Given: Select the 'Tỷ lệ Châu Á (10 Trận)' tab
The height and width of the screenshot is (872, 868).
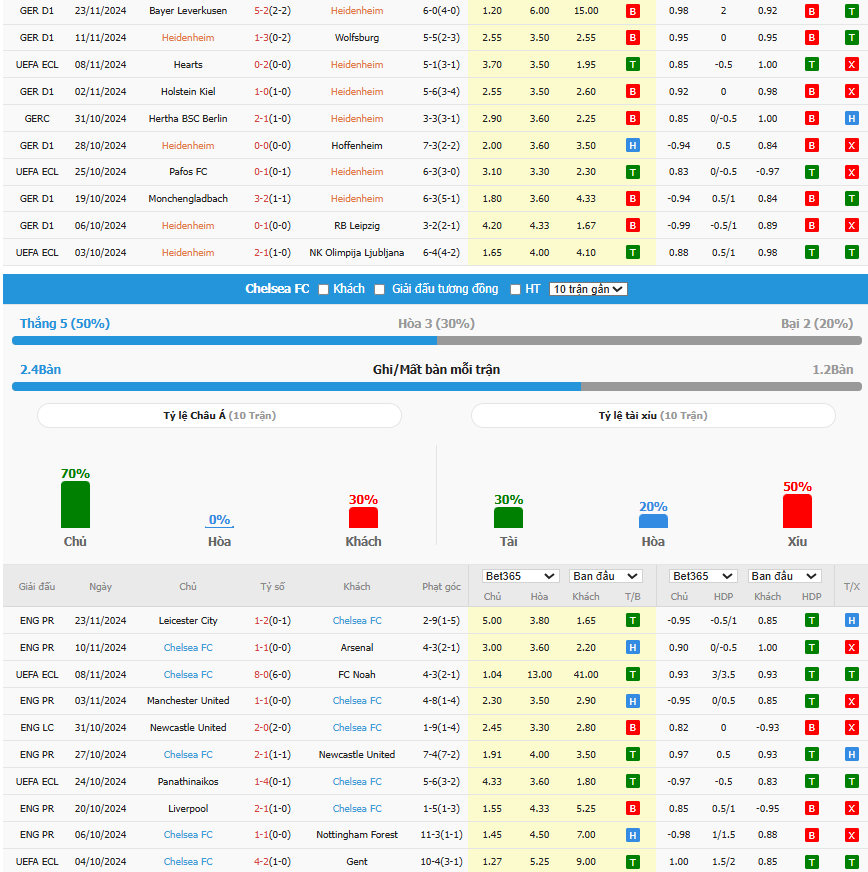Looking at the screenshot, I should click(219, 415).
